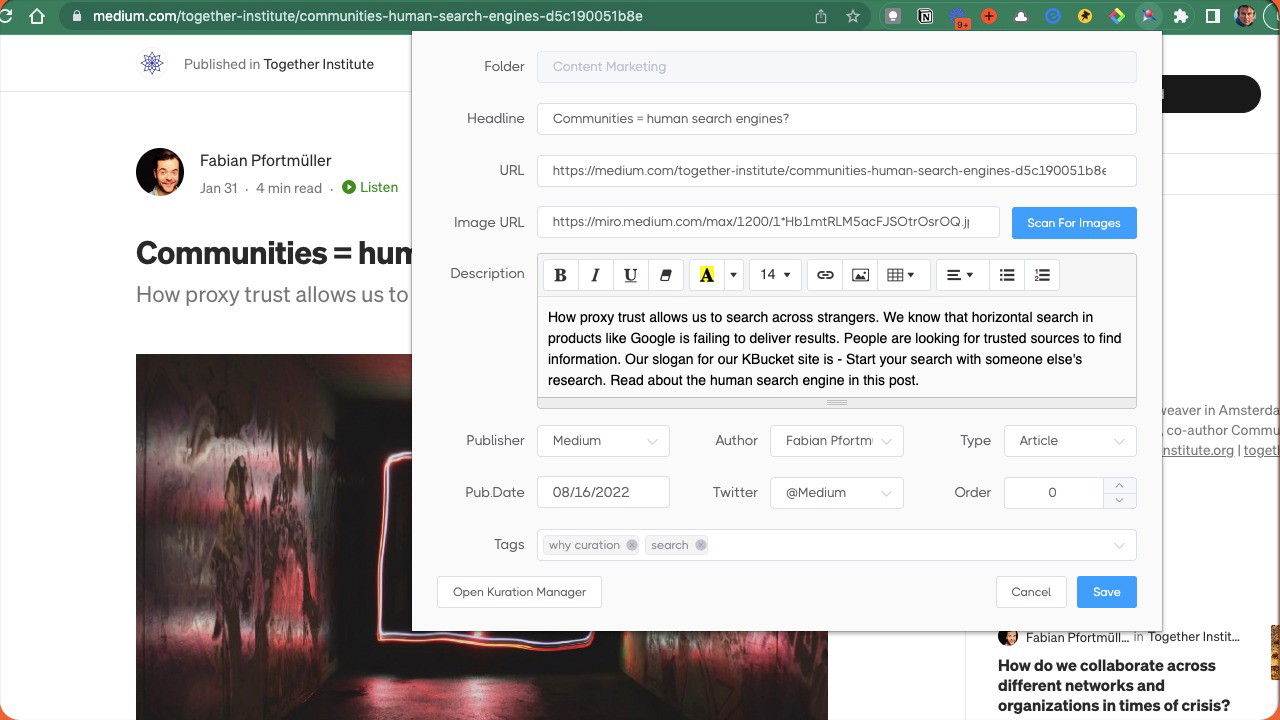Screen dimensions: 1280x720
Task: Increase the Order value with up arrow
Action: pos(1119,485)
